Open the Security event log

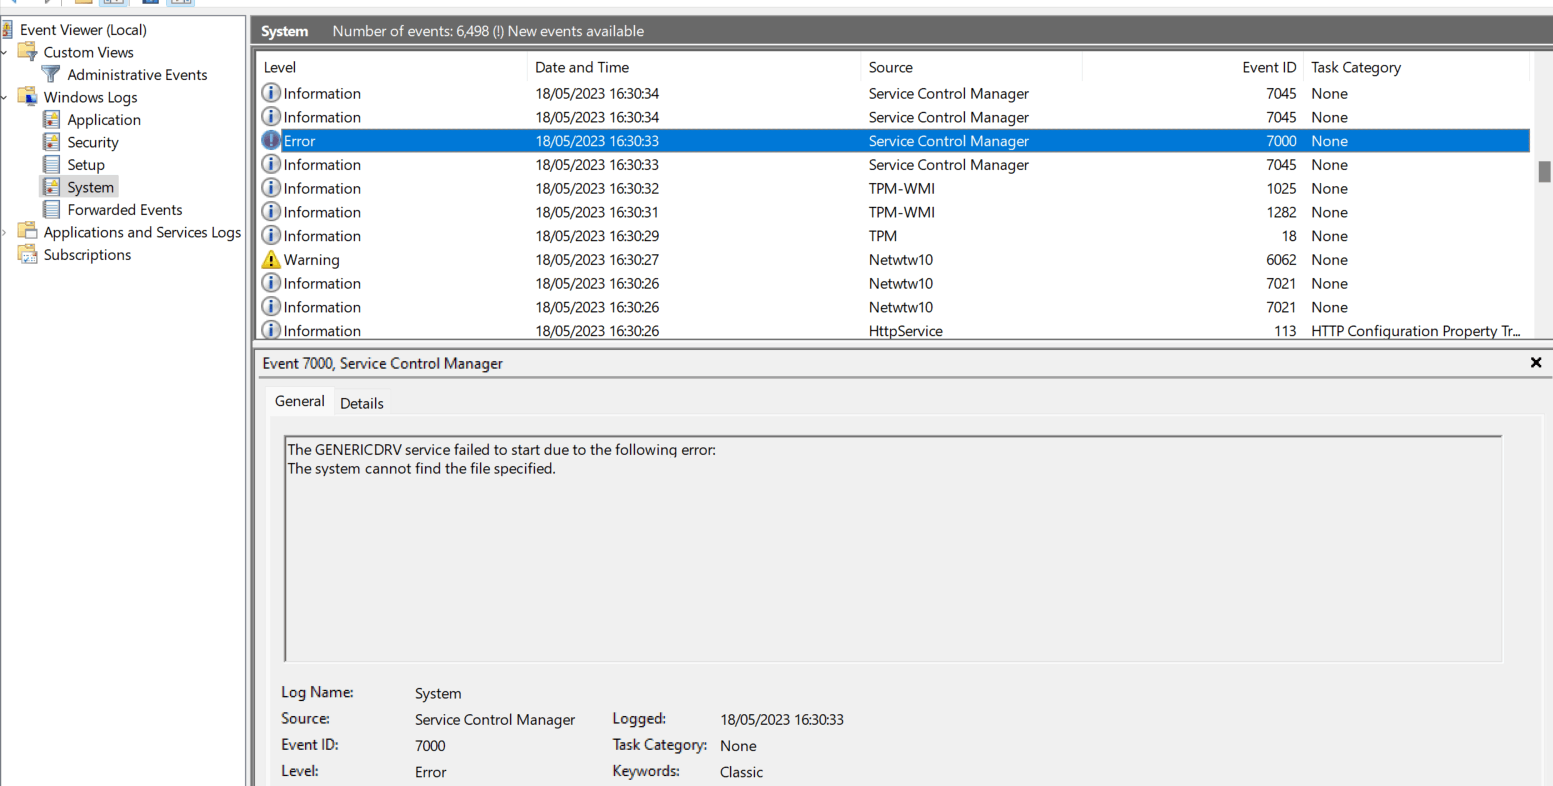94,141
